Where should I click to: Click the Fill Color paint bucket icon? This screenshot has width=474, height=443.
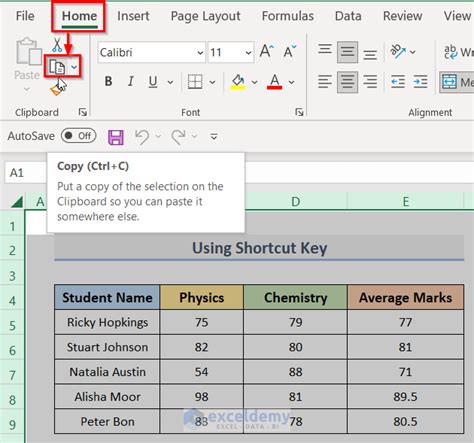(238, 82)
